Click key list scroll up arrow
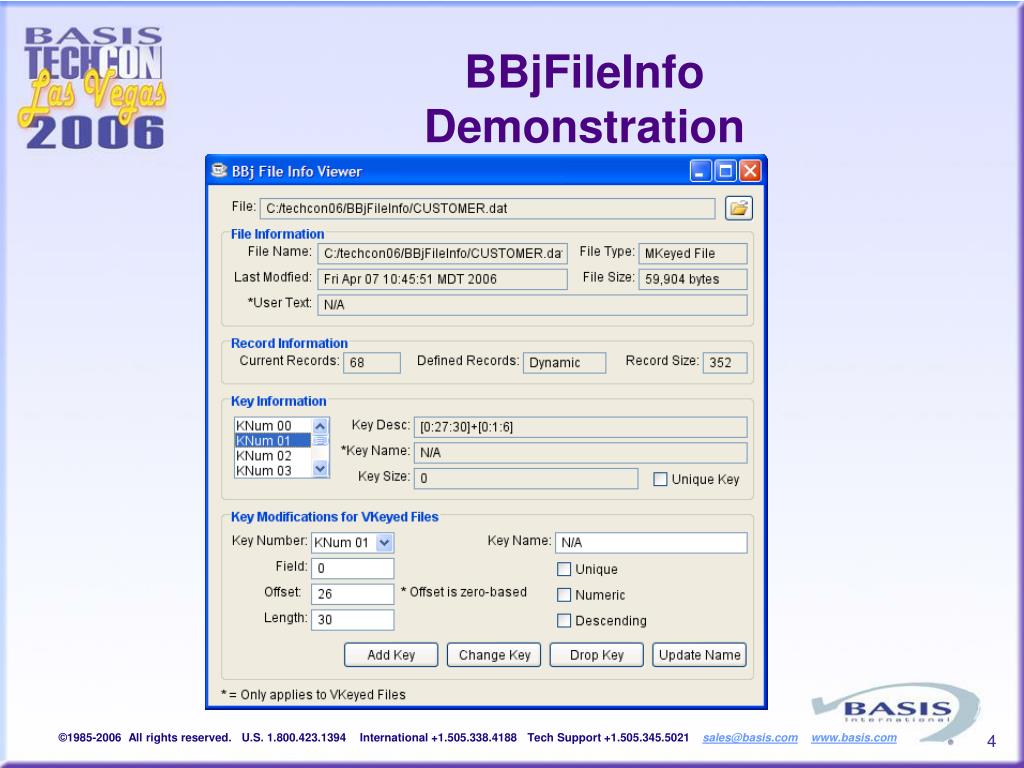The image size is (1024, 768). (320, 426)
